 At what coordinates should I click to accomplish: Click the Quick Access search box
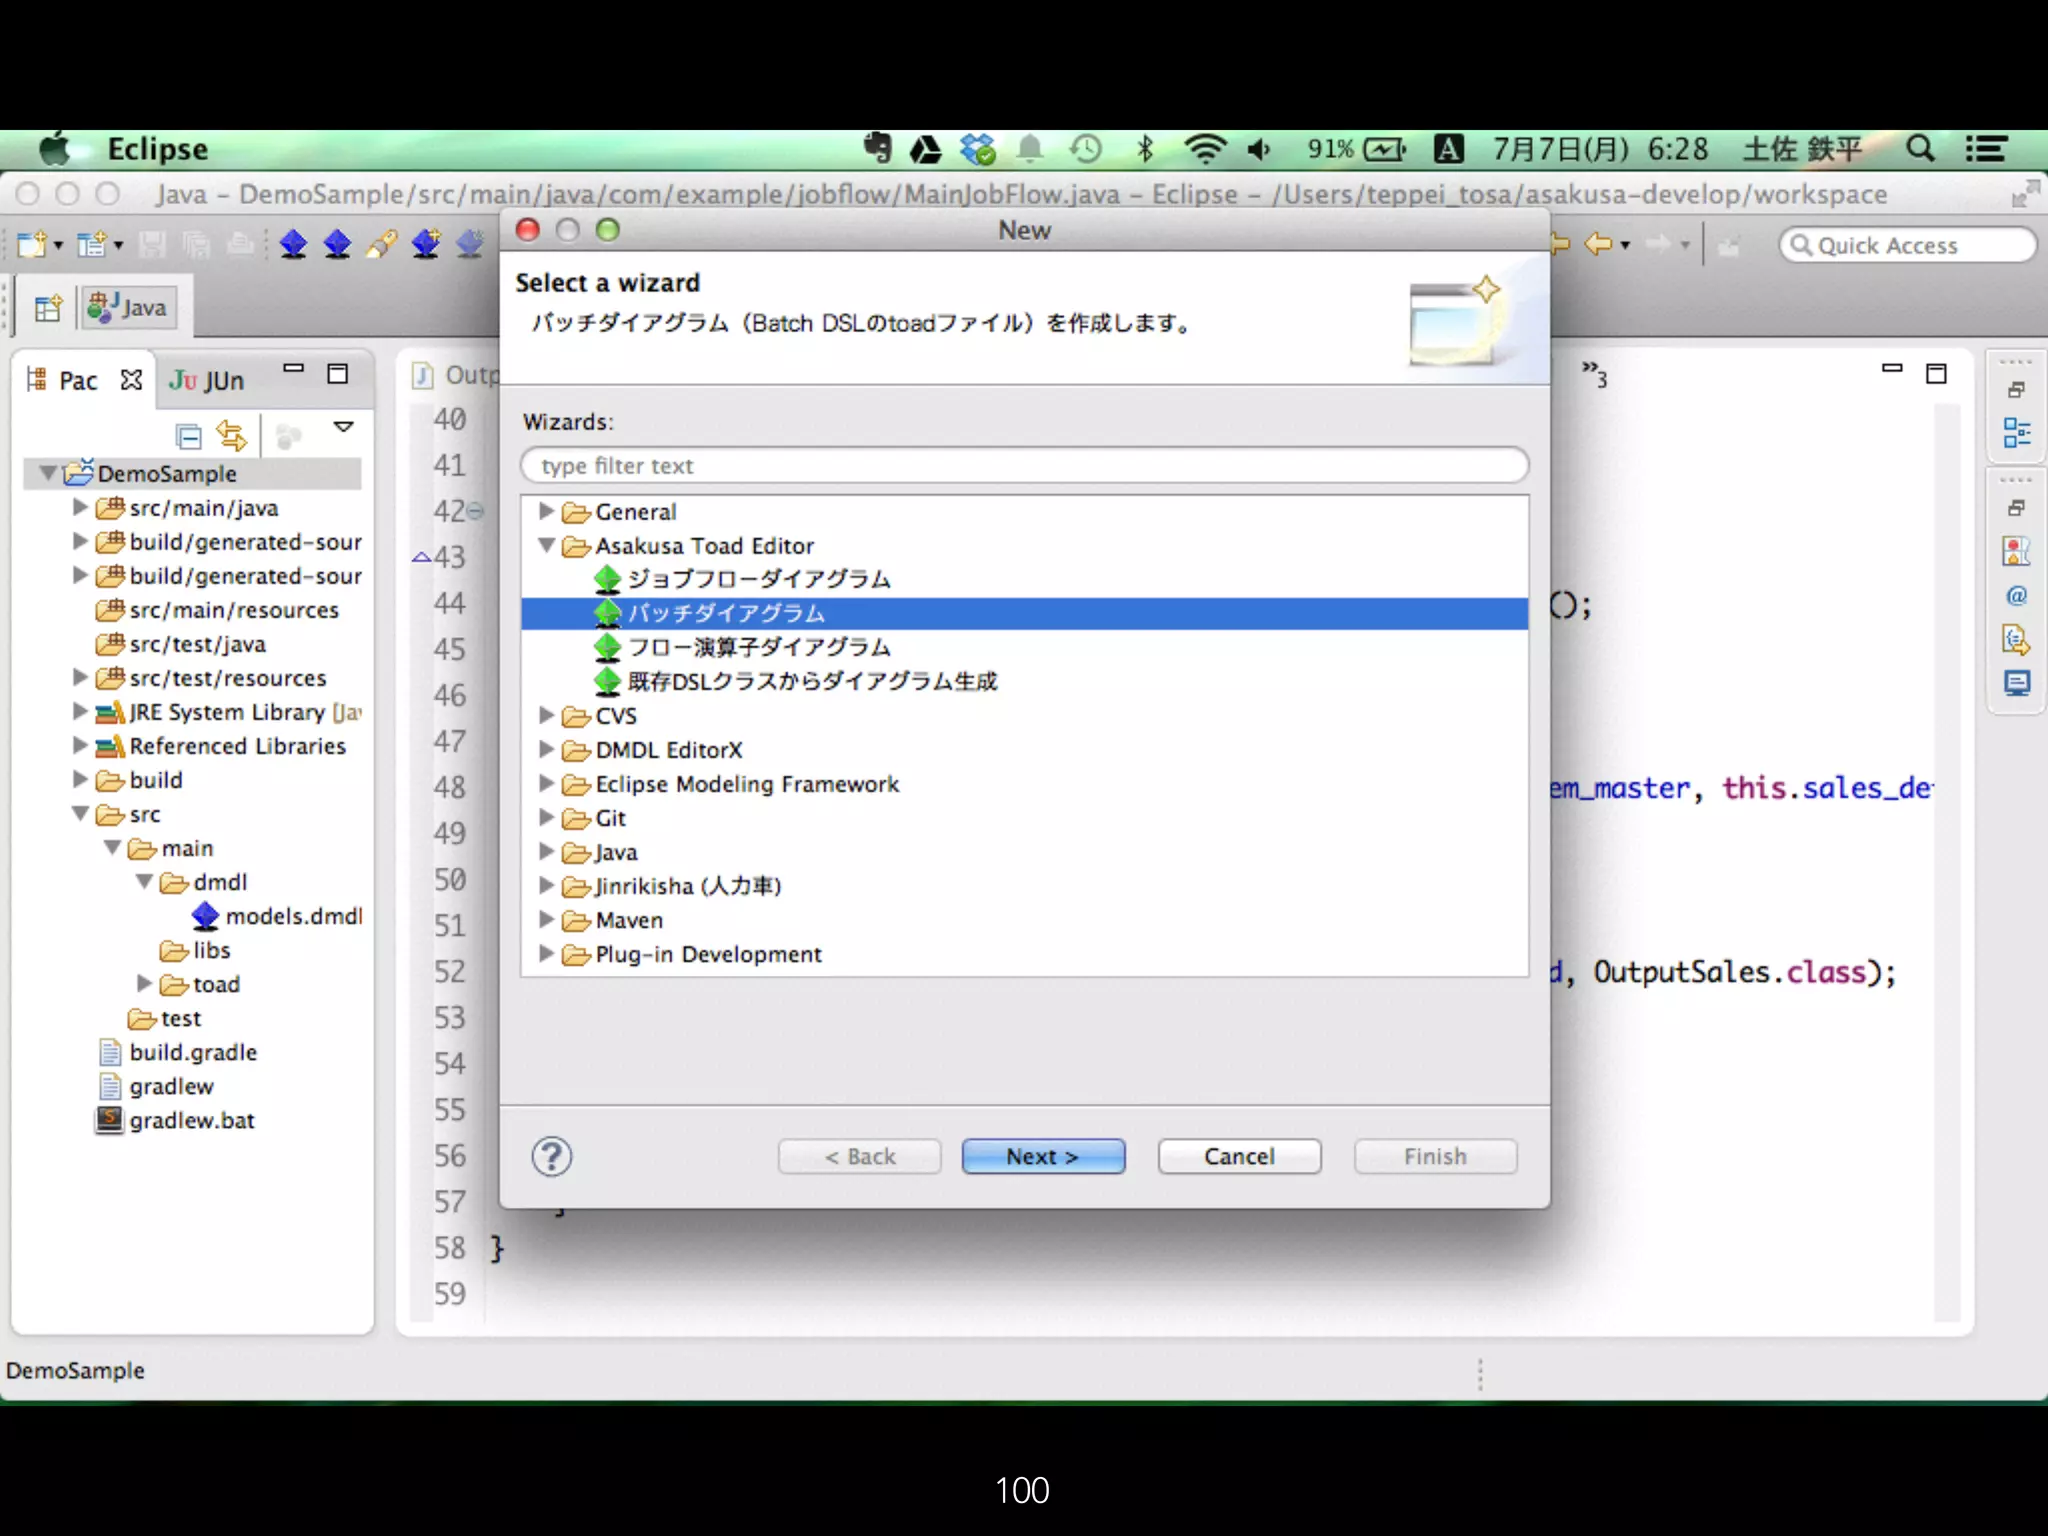(1906, 246)
